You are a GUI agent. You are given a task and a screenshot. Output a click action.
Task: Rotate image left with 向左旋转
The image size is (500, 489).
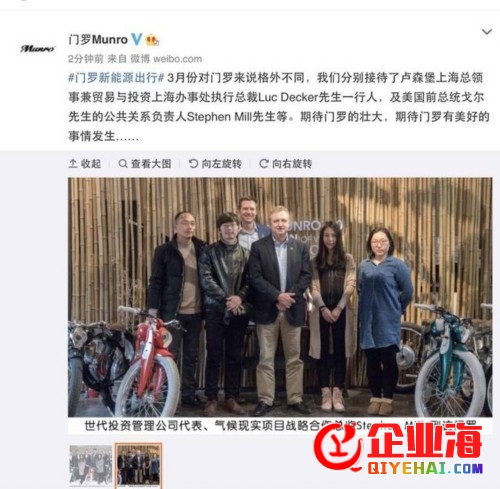tap(215, 164)
